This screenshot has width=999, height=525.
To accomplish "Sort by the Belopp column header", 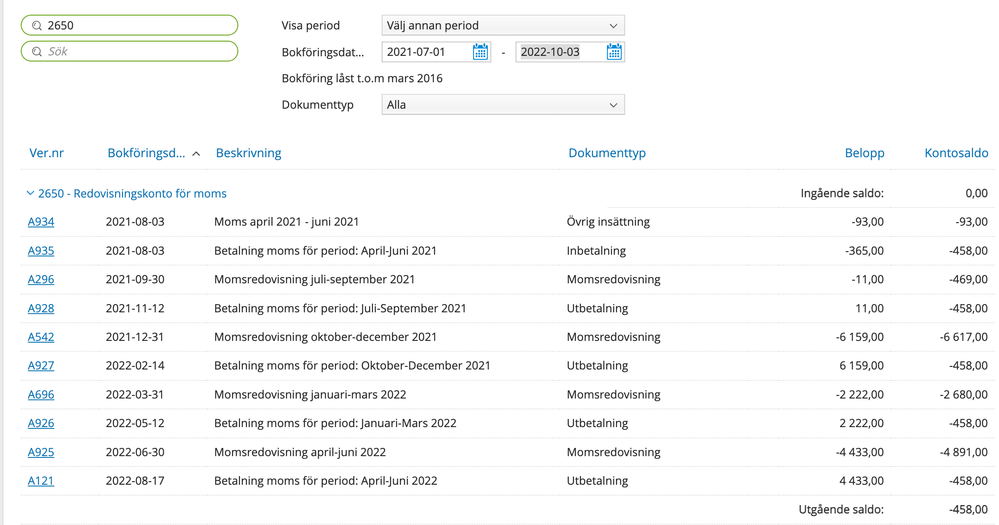I will coord(864,153).
